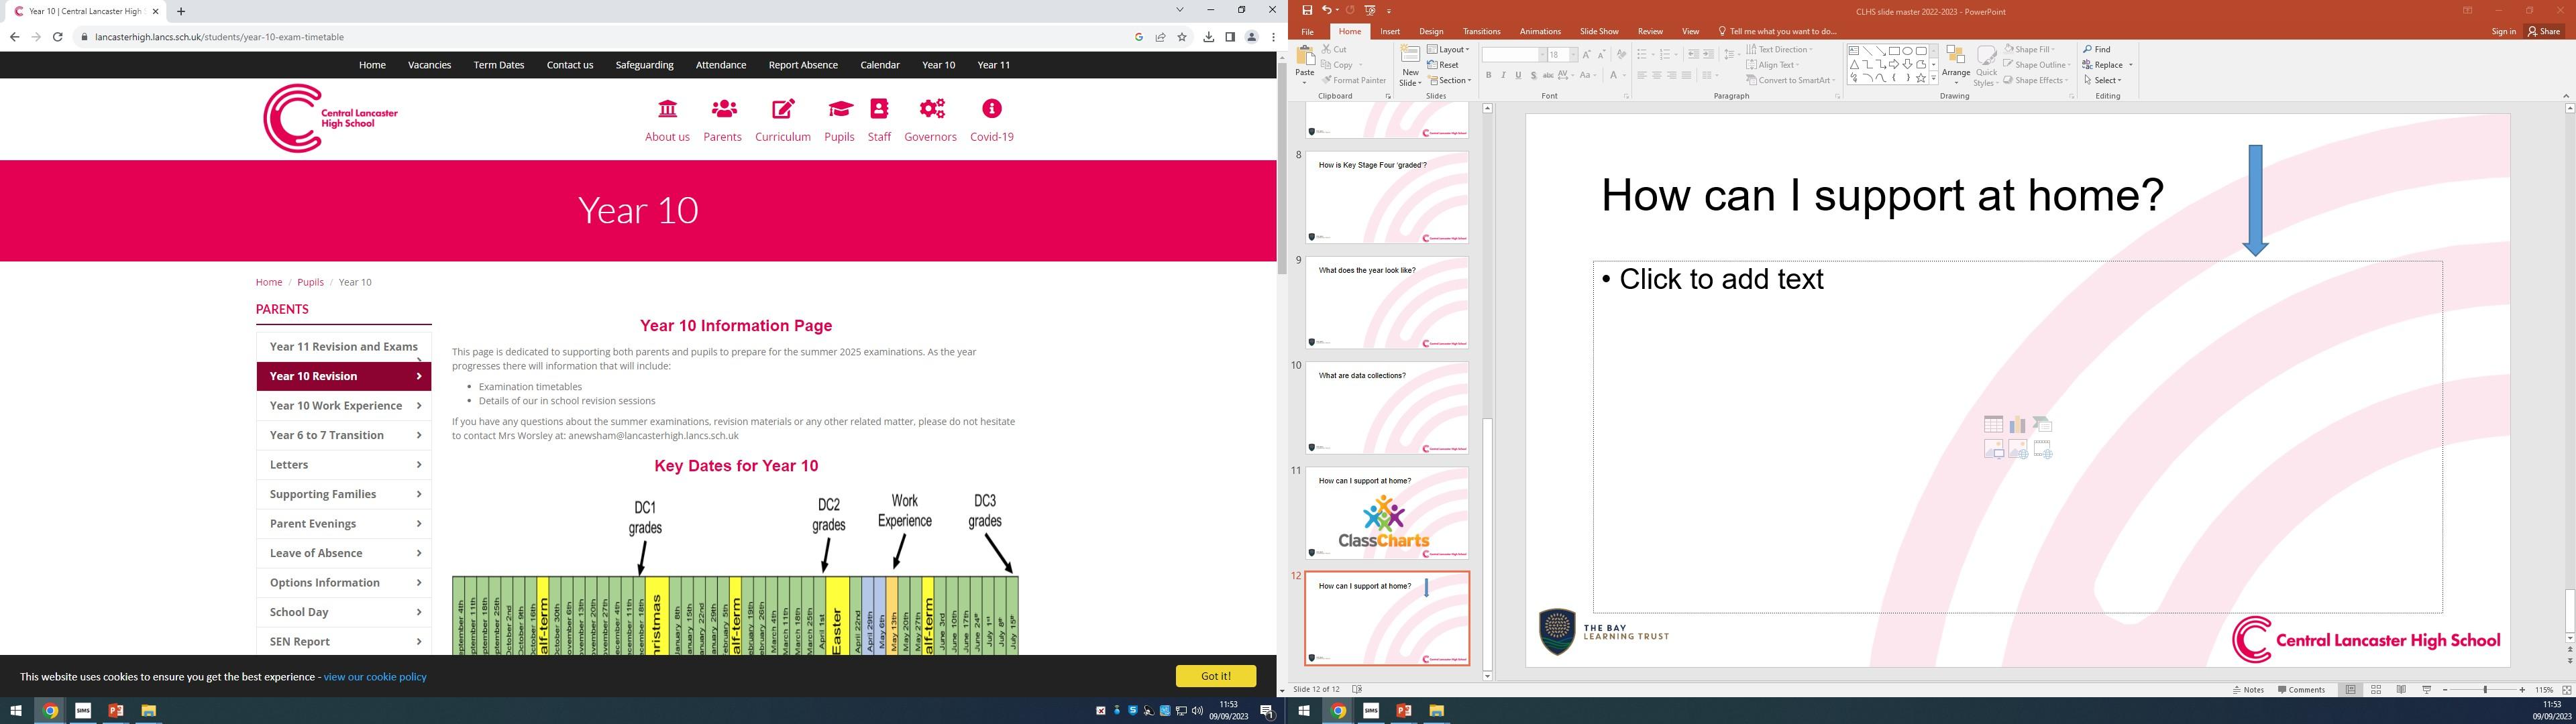Screen dimensions: 2576x724
Task: Click Sign in in PowerPoint
Action: tap(2503, 31)
